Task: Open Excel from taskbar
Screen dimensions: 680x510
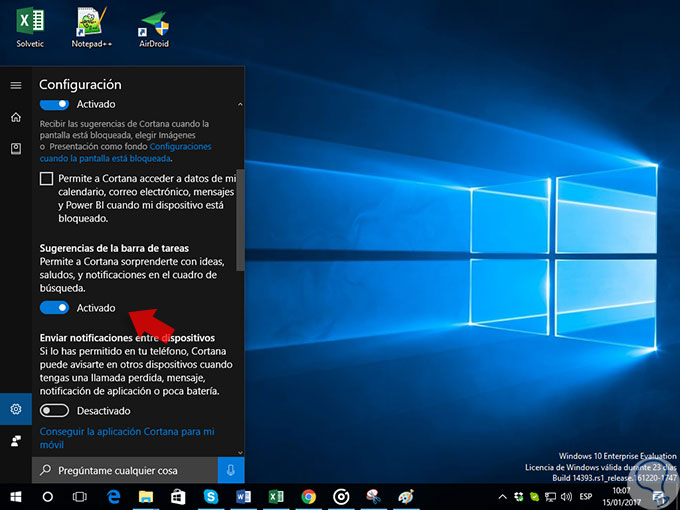Action: coord(276,497)
